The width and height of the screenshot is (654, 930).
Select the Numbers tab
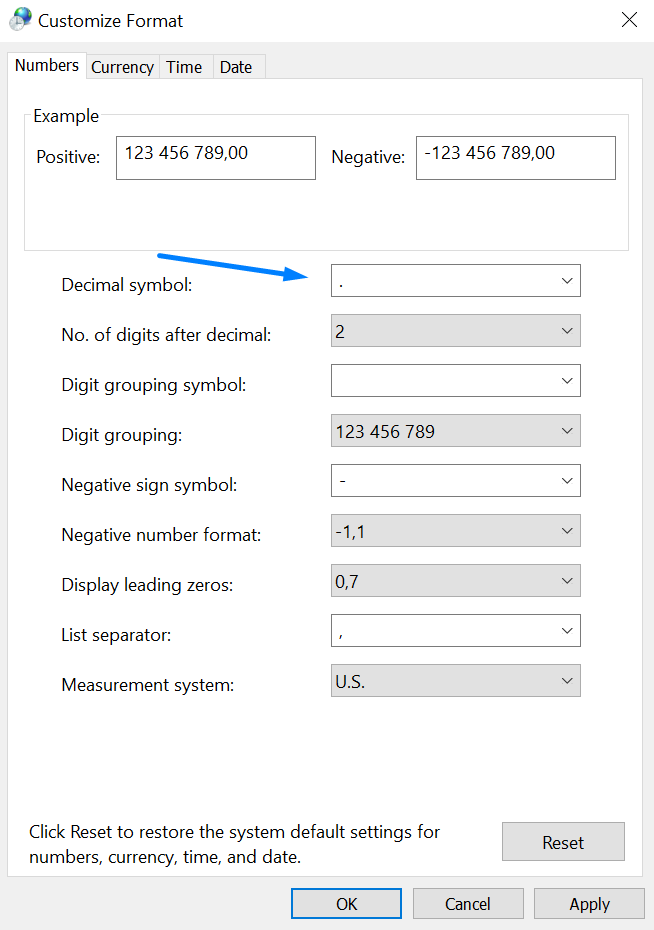tap(47, 65)
